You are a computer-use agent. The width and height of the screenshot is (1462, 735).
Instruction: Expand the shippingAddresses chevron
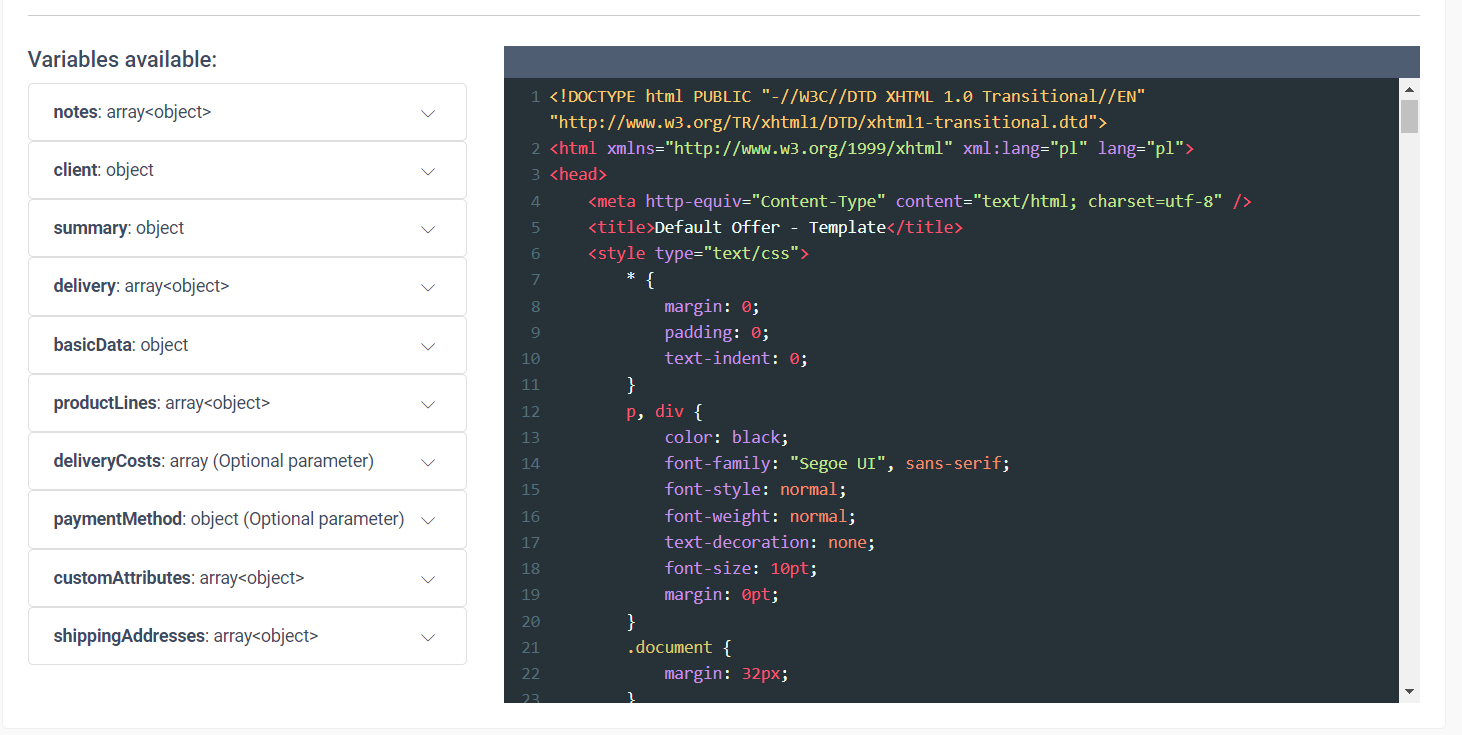[428, 637]
